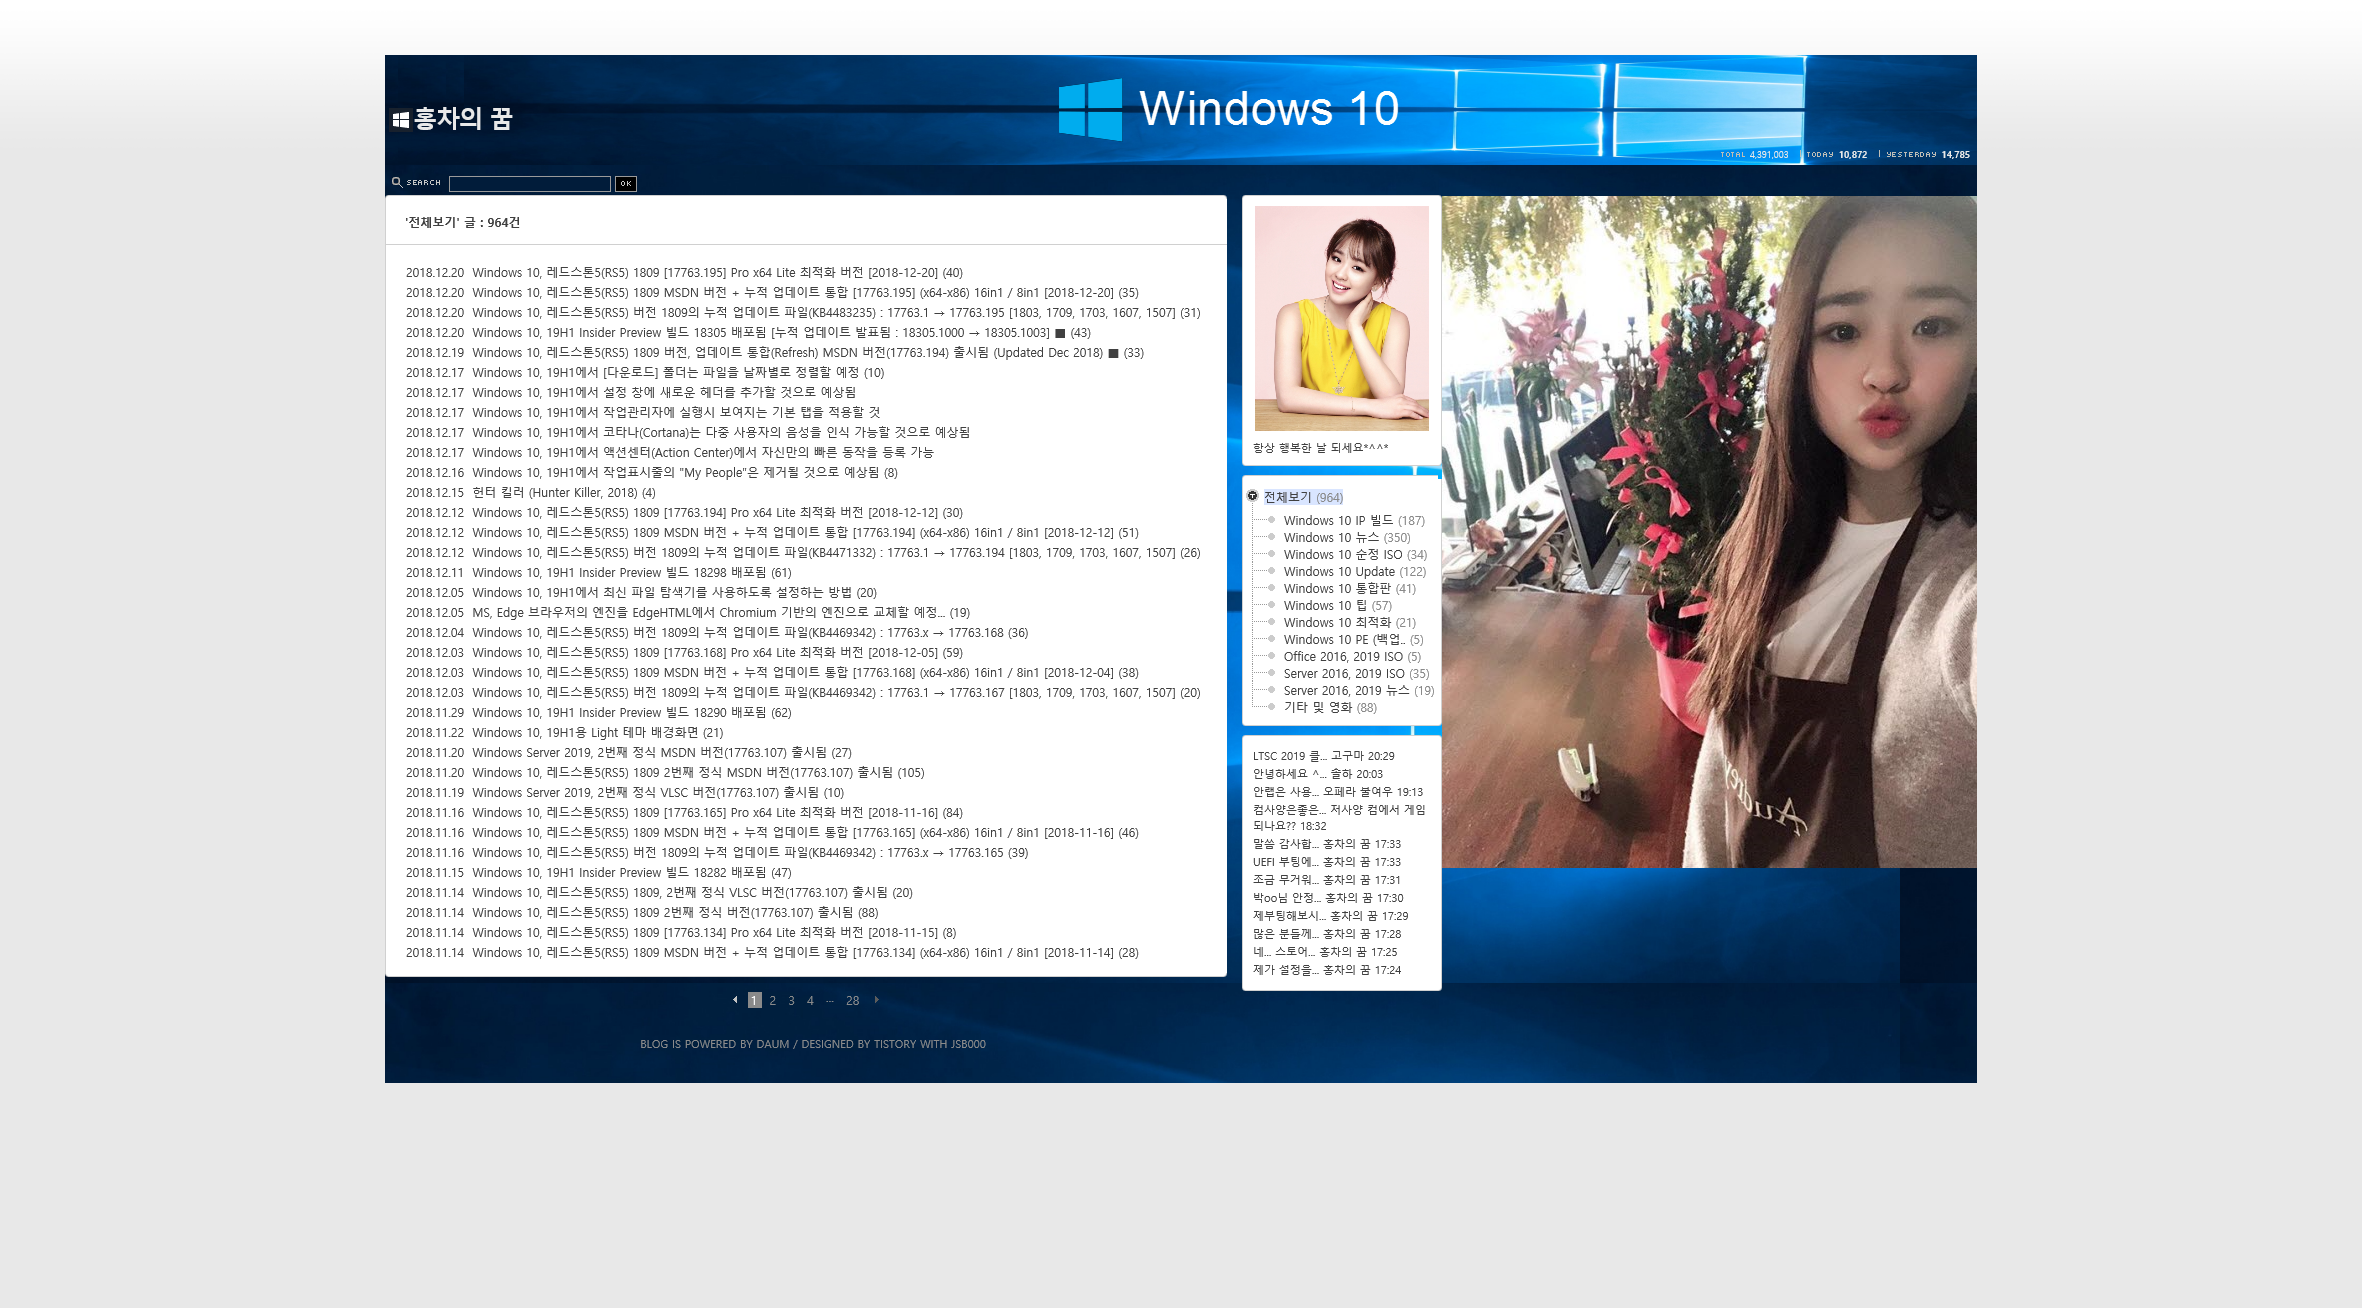Open the Light 테마 배경화면 post
This screenshot has height=1308, width=2362.
click(585, 732)
